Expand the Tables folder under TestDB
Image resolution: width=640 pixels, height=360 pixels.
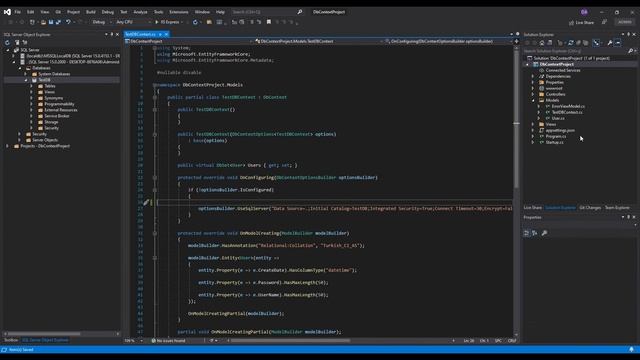pos(31,86)
